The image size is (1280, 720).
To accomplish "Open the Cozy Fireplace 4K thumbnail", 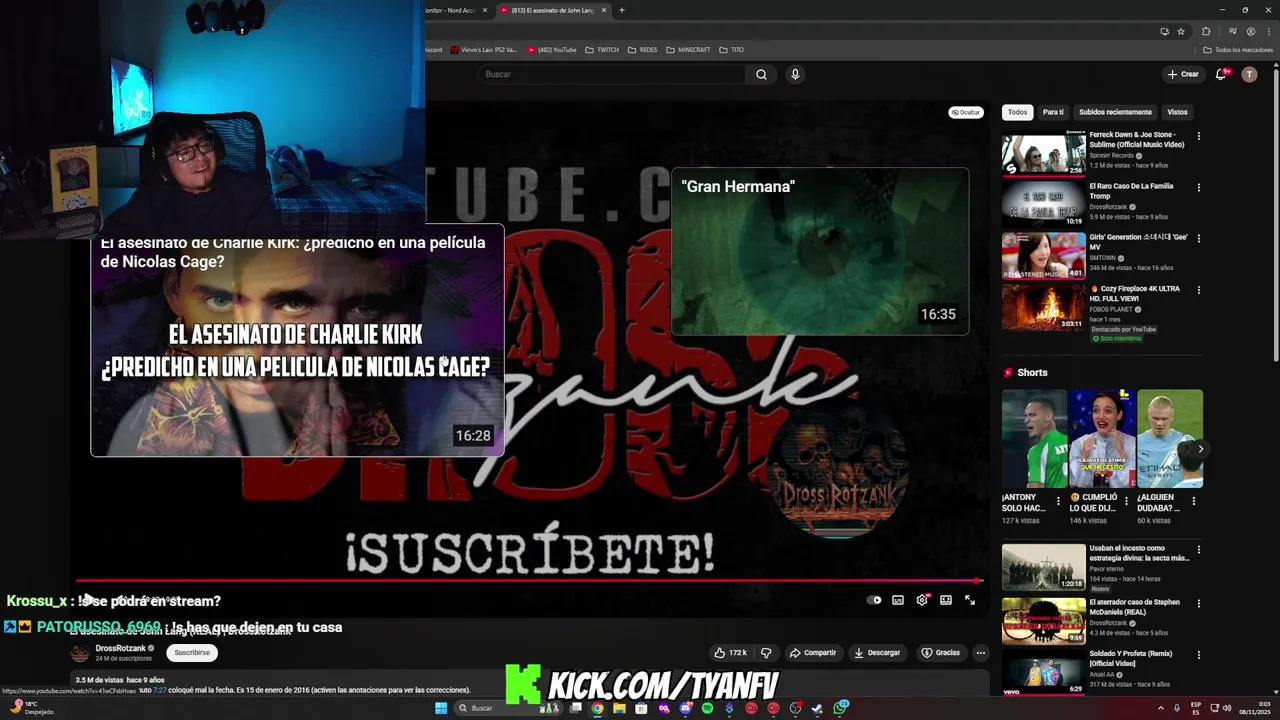I will (1043, 306).
